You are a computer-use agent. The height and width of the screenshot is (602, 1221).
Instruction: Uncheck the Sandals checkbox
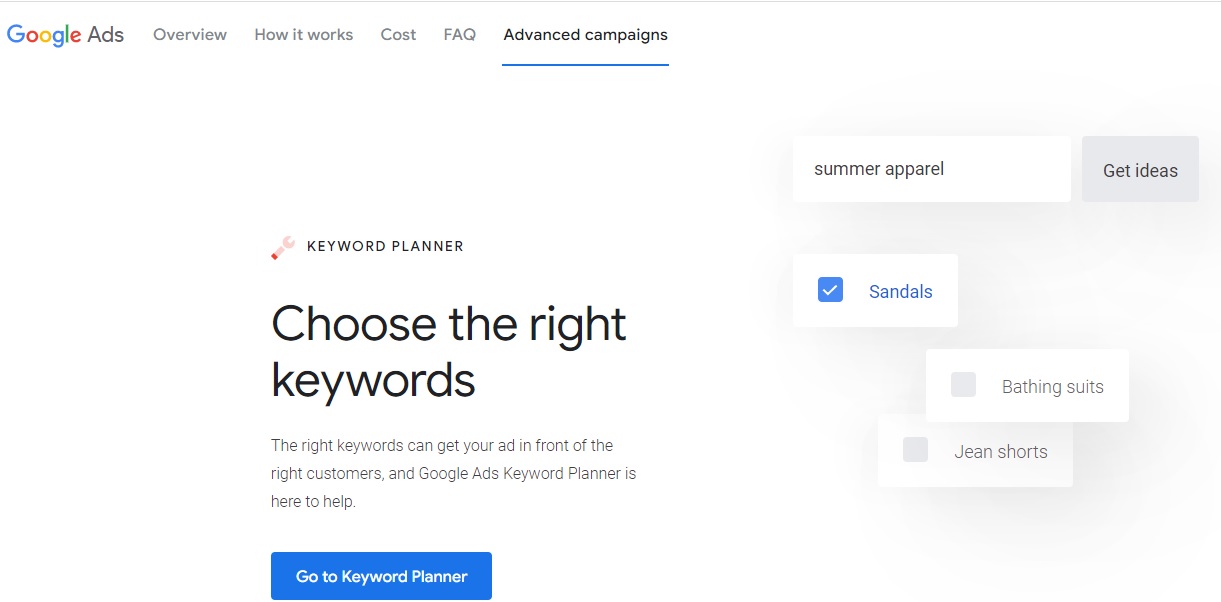[x=830, y=290]
